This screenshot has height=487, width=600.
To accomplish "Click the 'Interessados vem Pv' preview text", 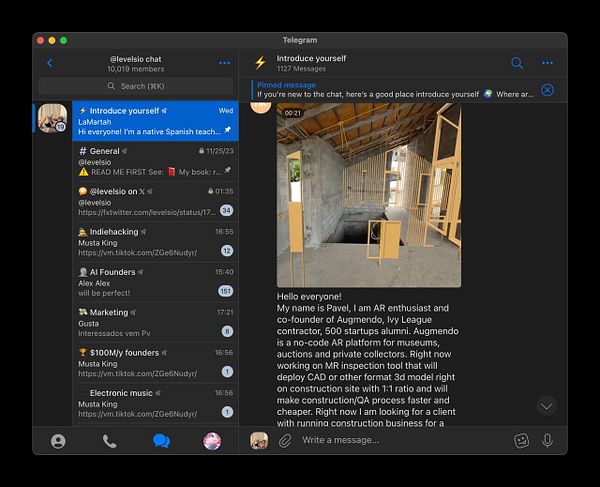I will tap(114, 333).
